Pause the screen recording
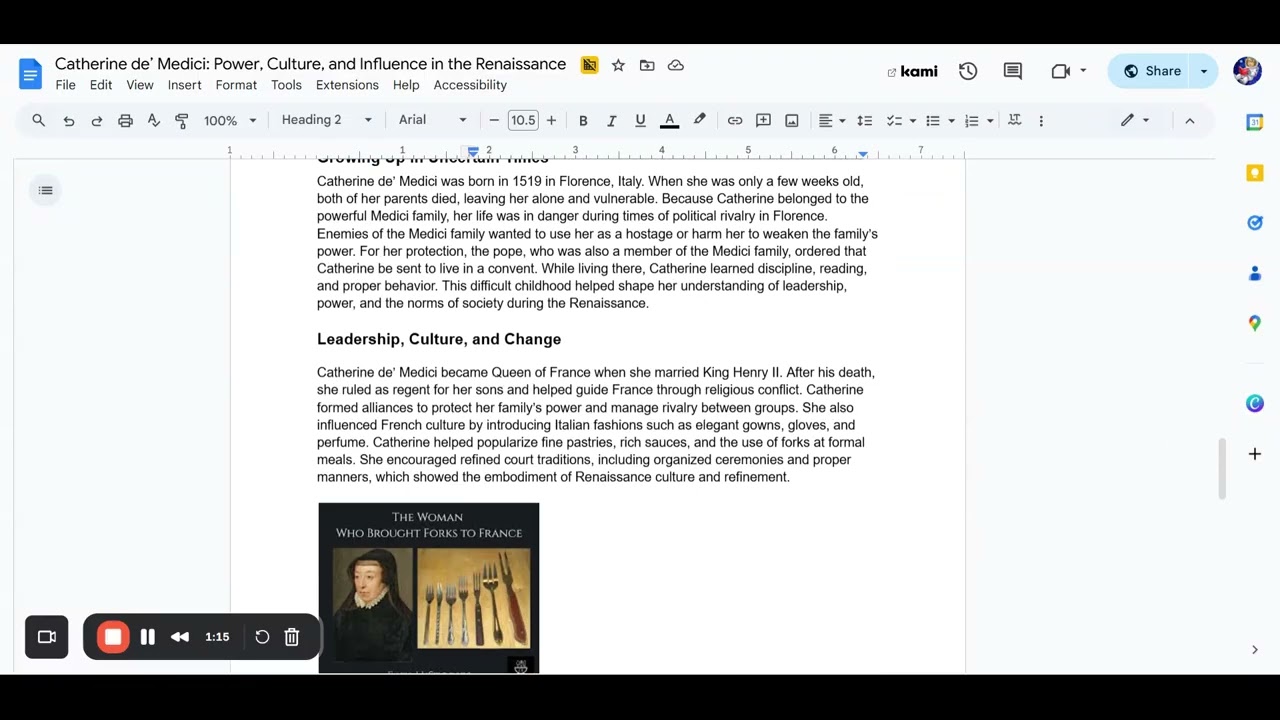The image size is (1280, 720). (148, 637)
